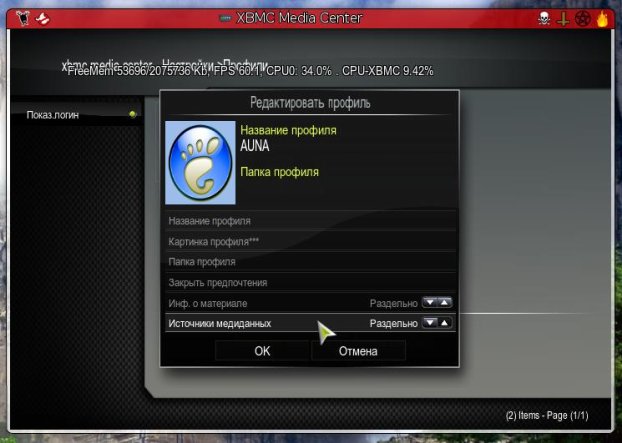Viewport: 622px width, 443px height.
Task: Click the yellow Папка профиля heading
Action: (280, 172)
